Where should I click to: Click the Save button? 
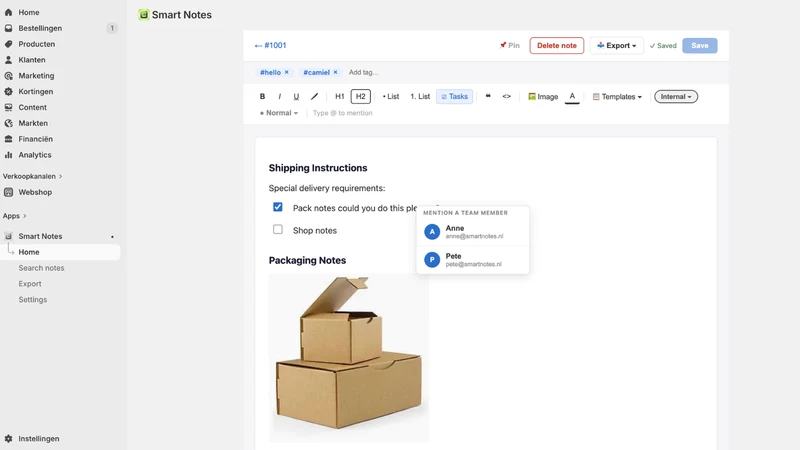point(699,45)
